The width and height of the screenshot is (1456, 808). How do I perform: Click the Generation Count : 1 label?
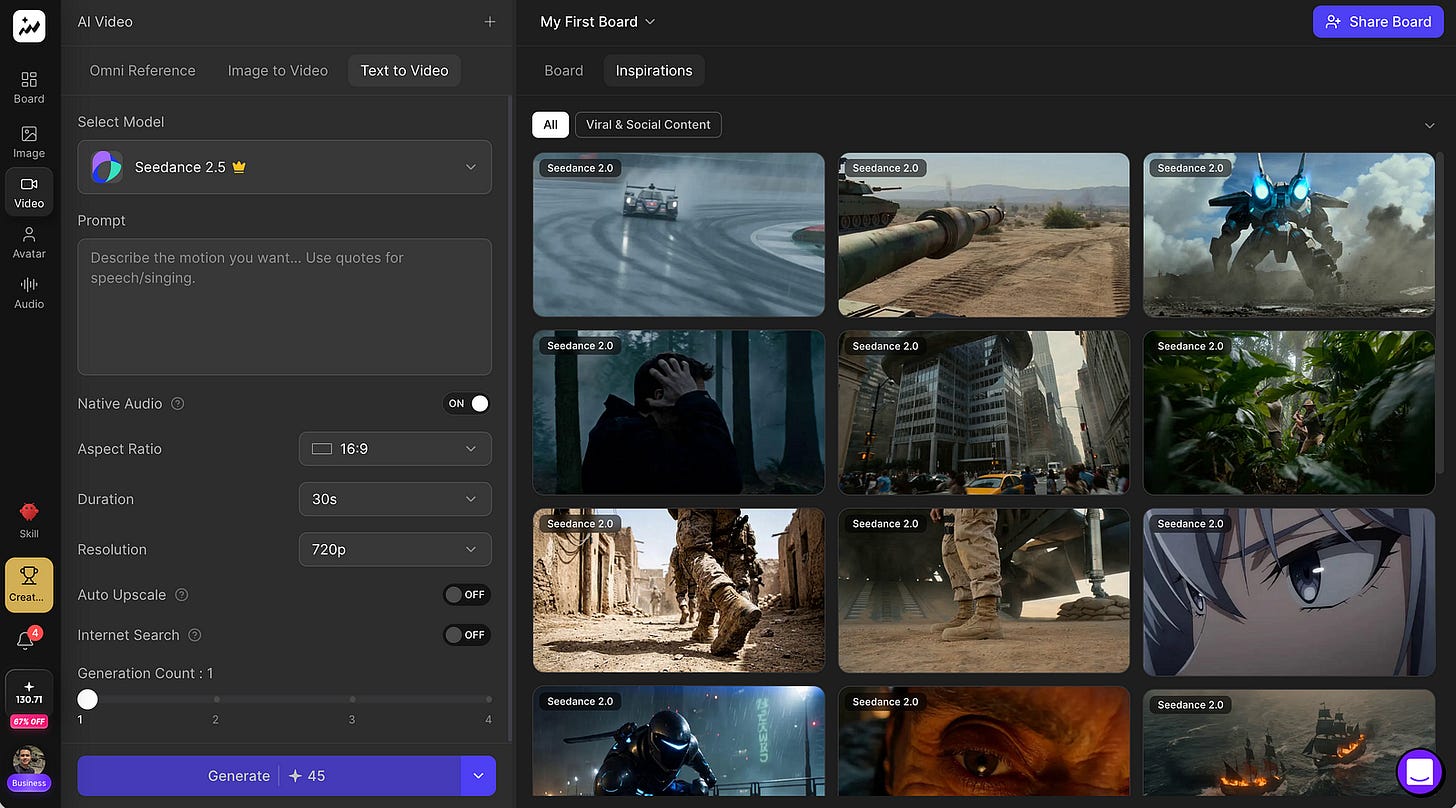pyautogui.click(x=146, y=673)
